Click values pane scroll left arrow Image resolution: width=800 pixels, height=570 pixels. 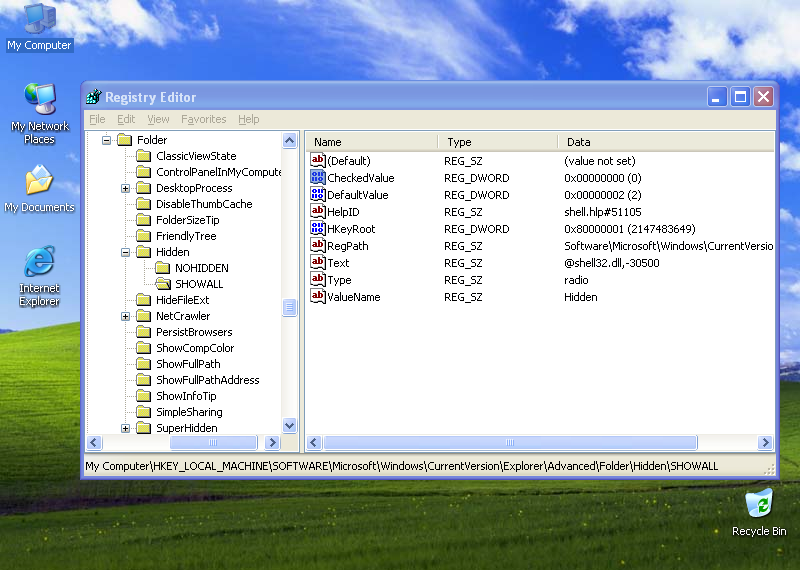pyautogui.click(x=314, y=442)
